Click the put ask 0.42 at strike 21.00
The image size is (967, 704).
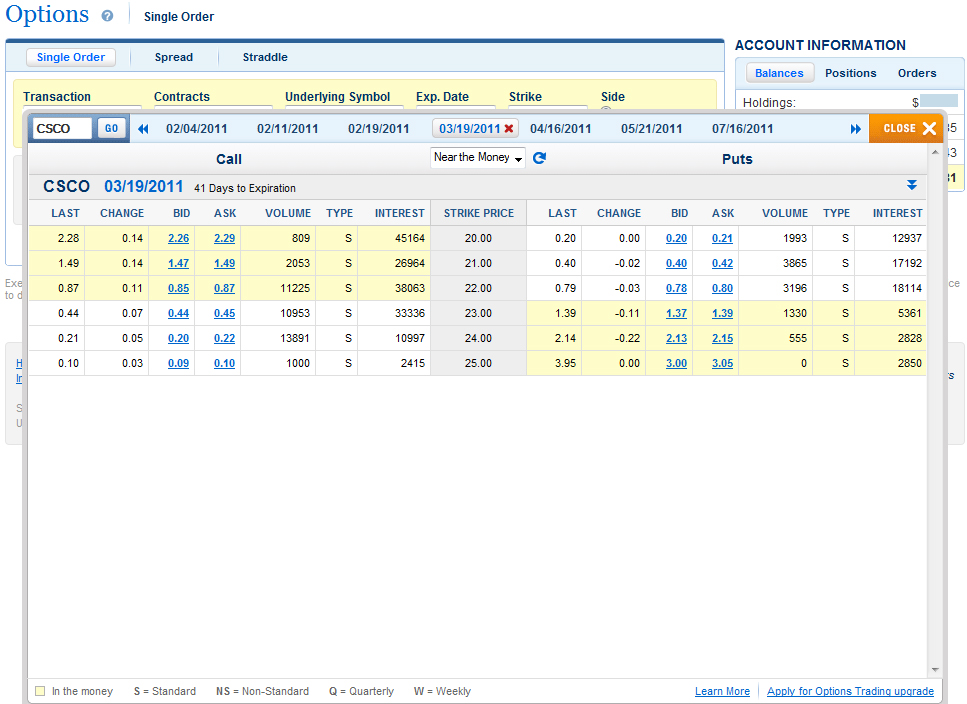722,263
